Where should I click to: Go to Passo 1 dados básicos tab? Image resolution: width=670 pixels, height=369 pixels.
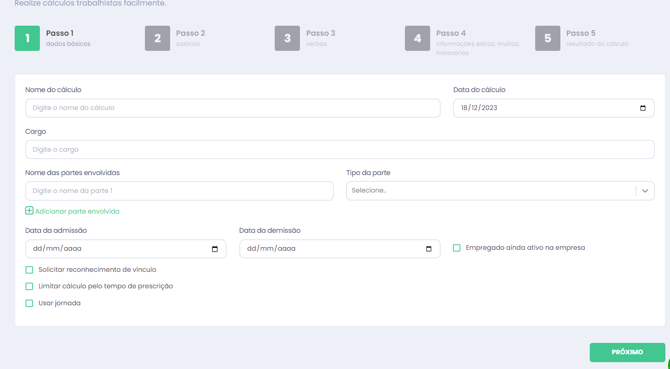pos(53,38)
